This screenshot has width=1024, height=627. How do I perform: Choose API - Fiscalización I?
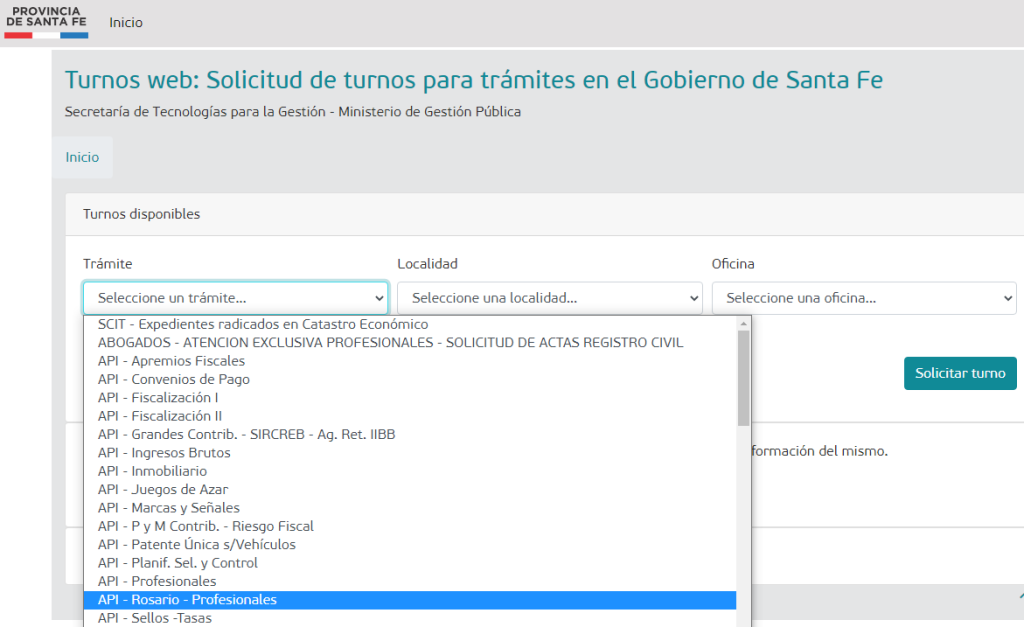pyautogui.click(x=158, y=397)
